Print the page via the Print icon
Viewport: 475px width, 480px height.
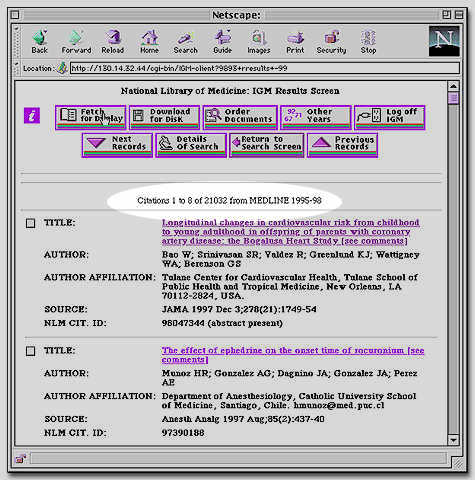(295, 41)
